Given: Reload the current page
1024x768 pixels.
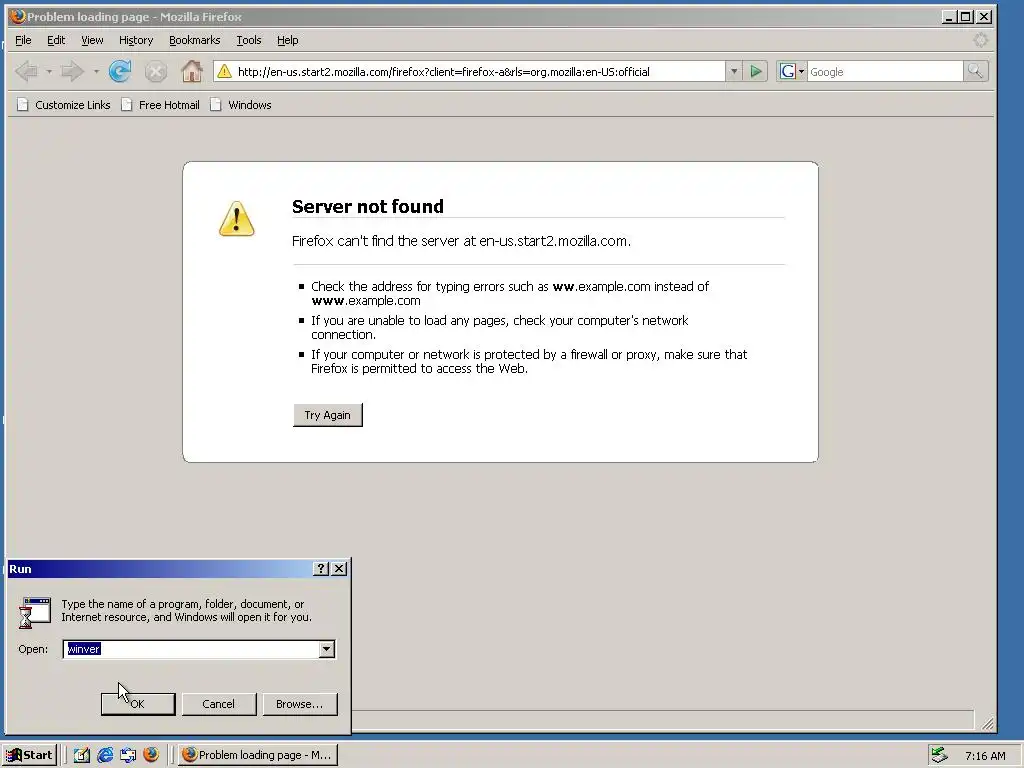Looking at the screenshot, I should pyautogui.click(x=120, y=71).
